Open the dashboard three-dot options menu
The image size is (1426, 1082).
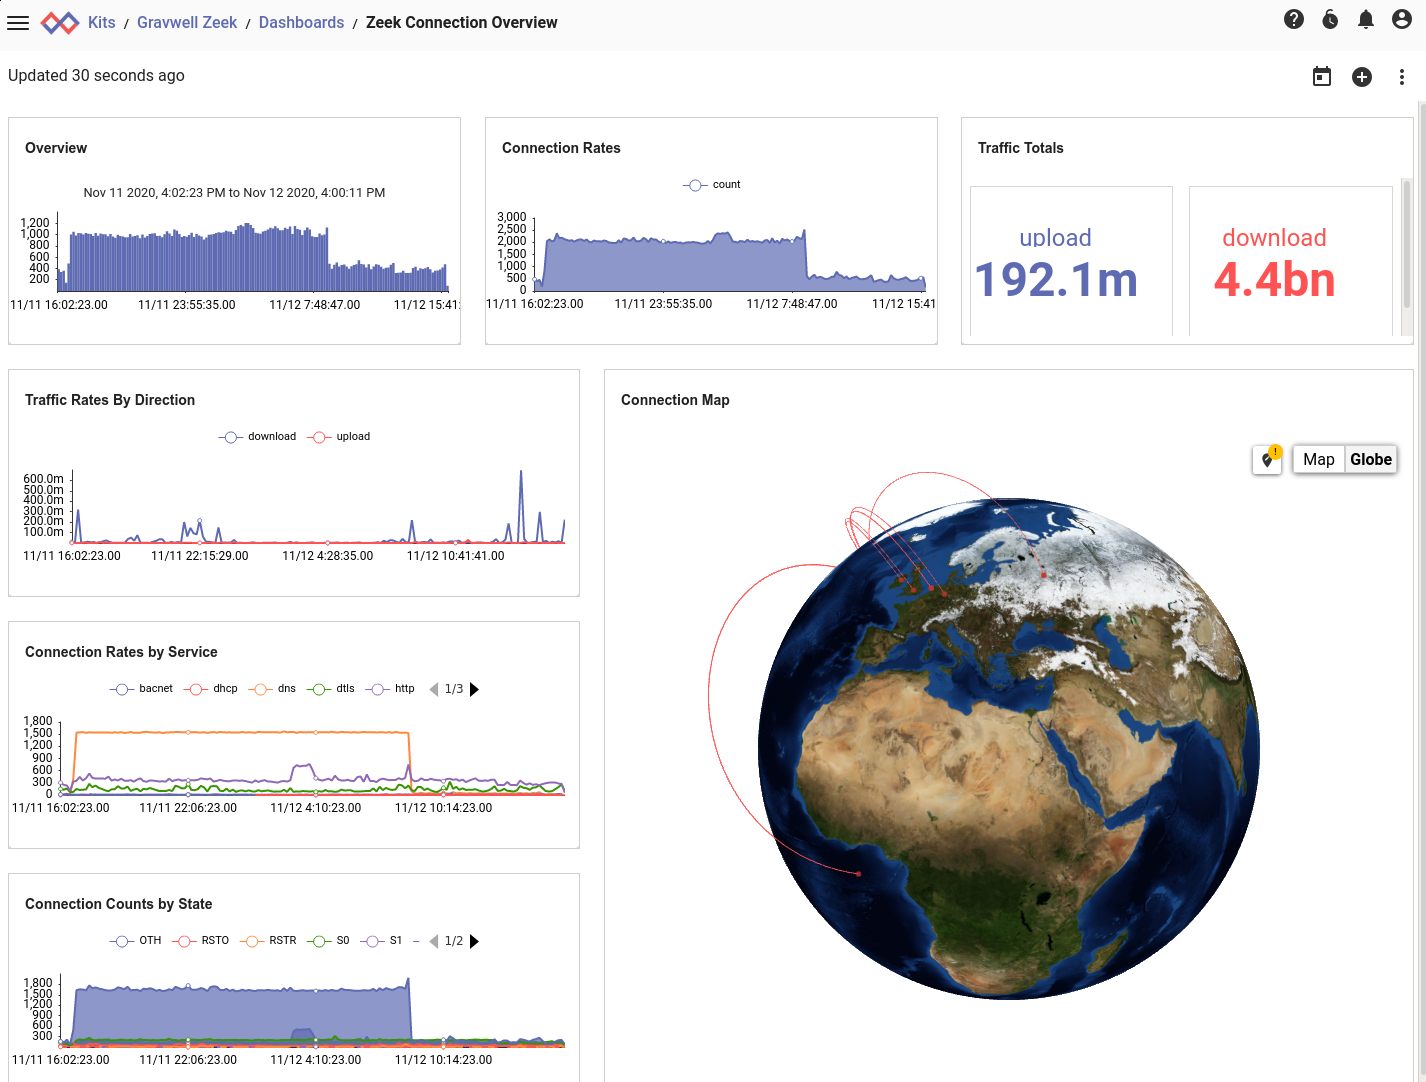[1402, 77]
